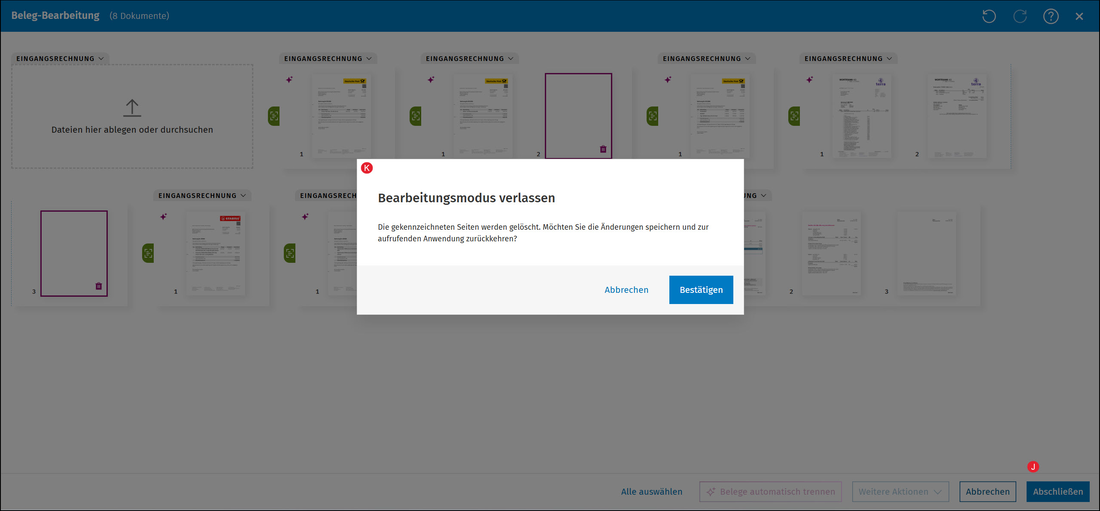
Task: Click the 'Bearbeitungsmodus verlassen' dialog title
Action: (x=467, y=198)
